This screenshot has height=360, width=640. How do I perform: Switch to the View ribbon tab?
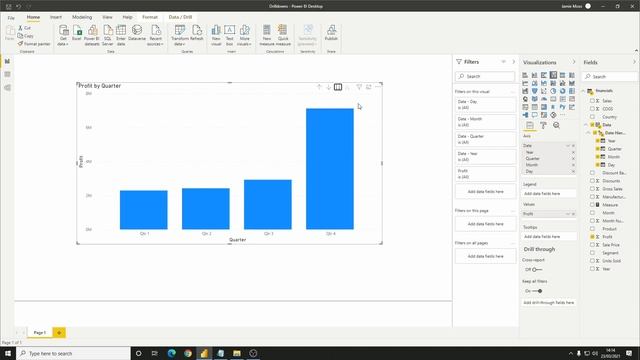click(x=107, y=17)
